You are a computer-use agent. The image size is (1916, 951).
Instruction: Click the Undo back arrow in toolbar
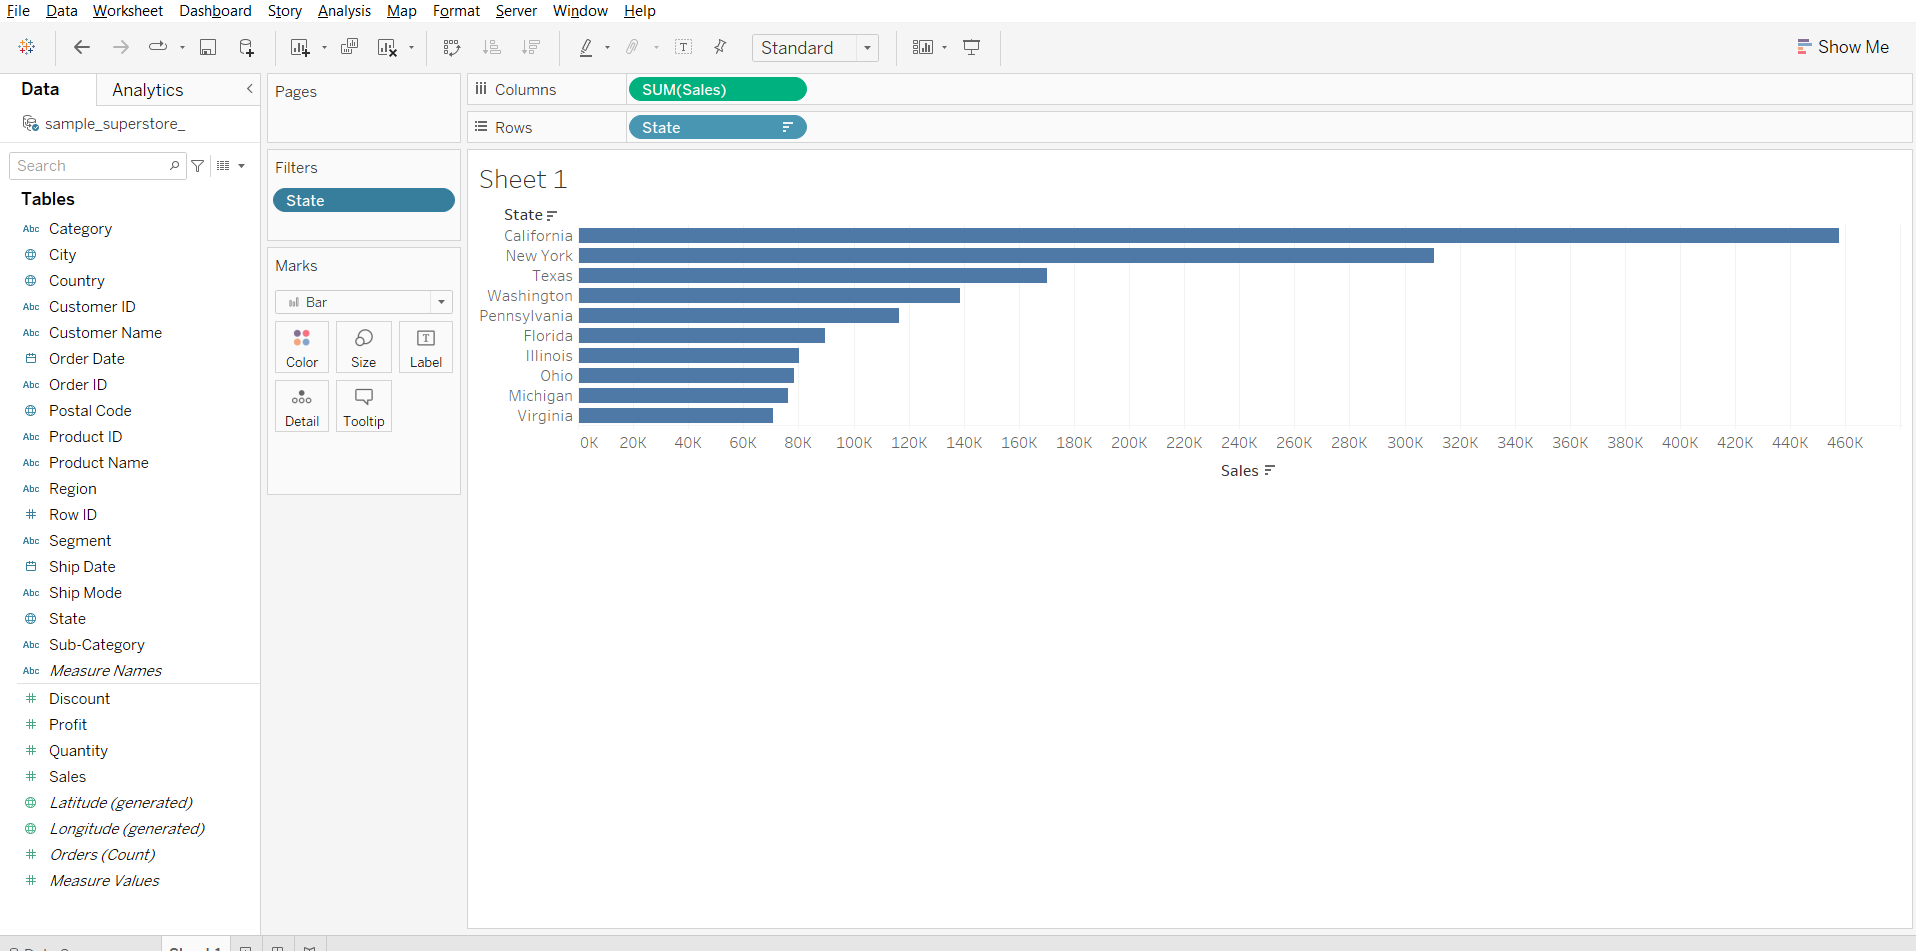coord(82,47)
